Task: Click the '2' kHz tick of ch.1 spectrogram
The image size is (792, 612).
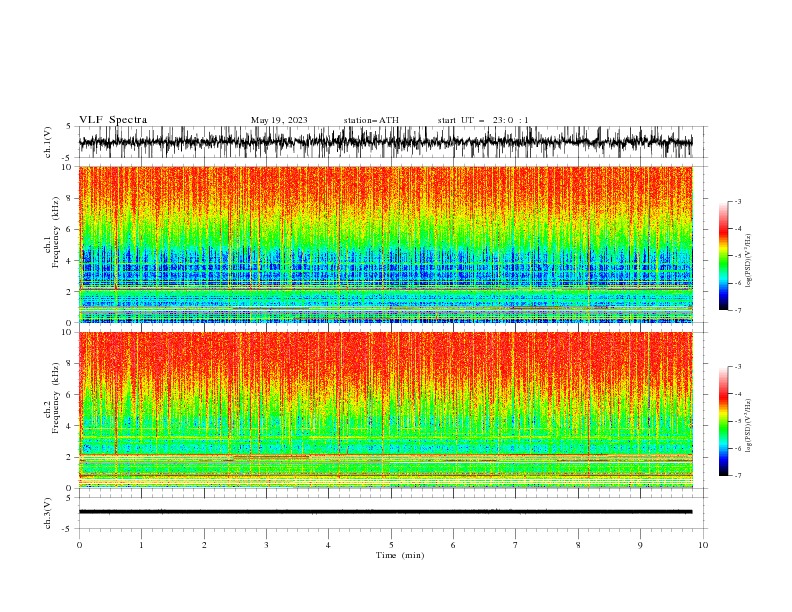Action: [71, 292]
